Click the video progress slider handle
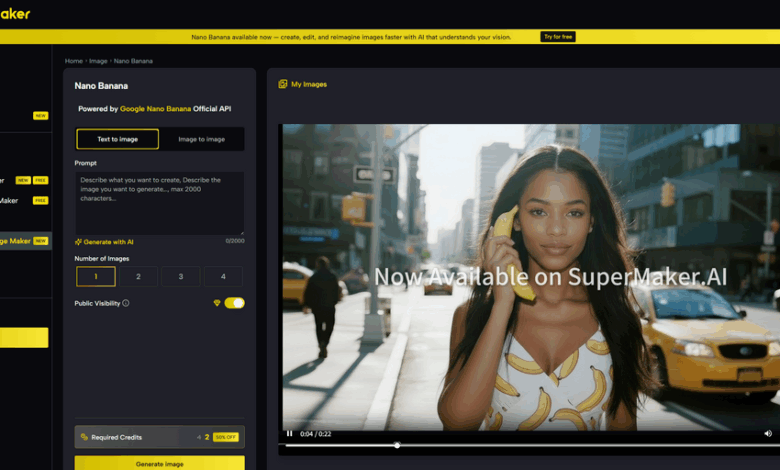780x470 pixels. 397,445
